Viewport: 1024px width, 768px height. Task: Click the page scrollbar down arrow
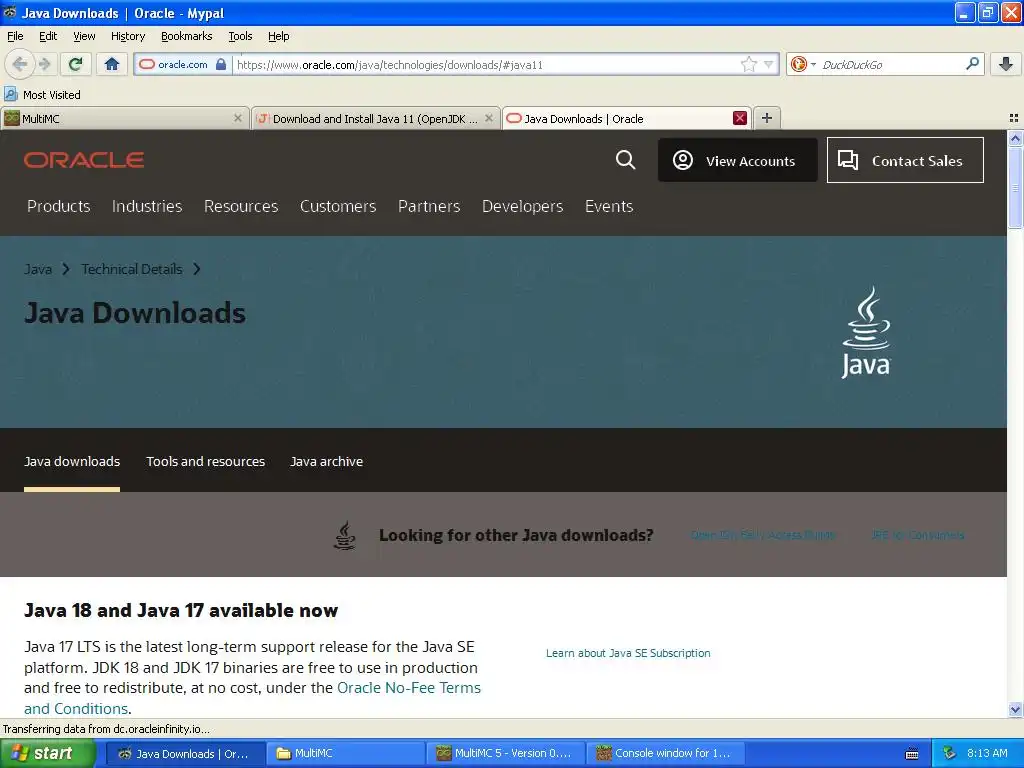(x=1015, y=709)
